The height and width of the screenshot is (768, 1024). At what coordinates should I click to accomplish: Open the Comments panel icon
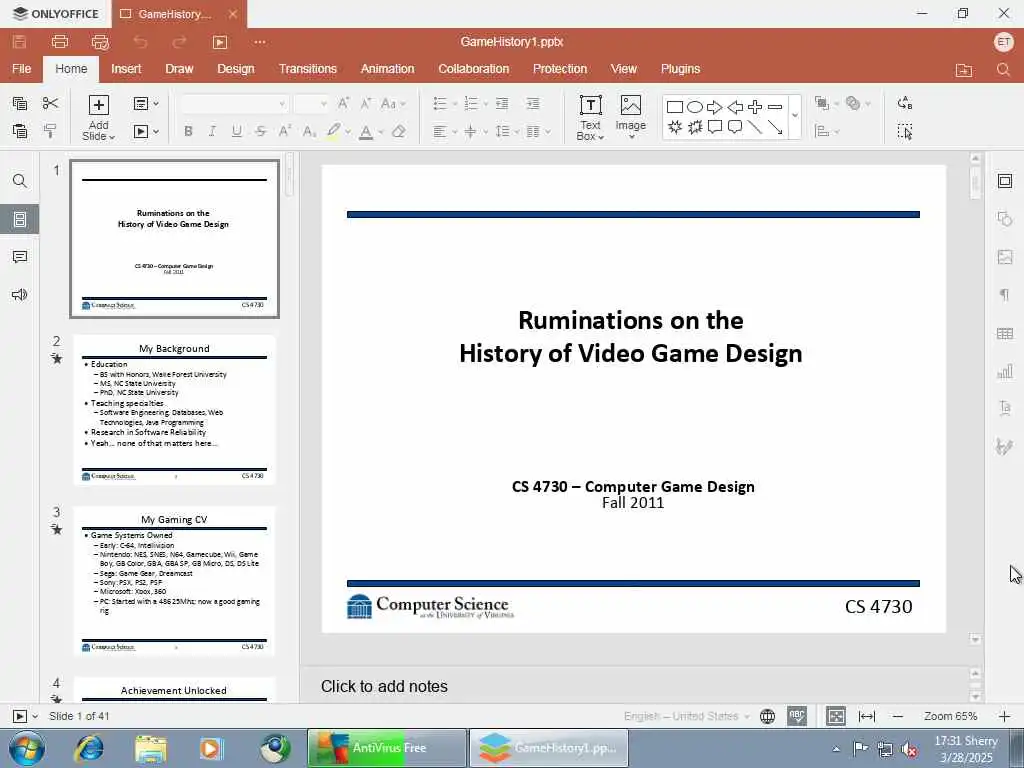click(x=20, y=257)
